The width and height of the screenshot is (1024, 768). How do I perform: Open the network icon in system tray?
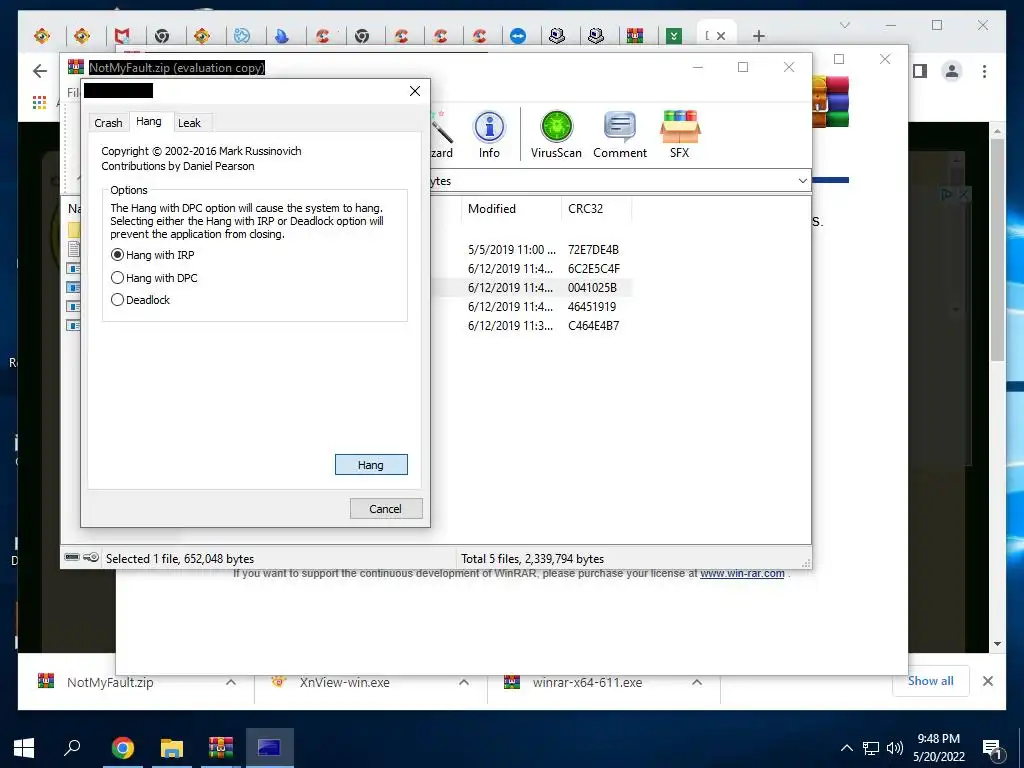coord(871,748)
